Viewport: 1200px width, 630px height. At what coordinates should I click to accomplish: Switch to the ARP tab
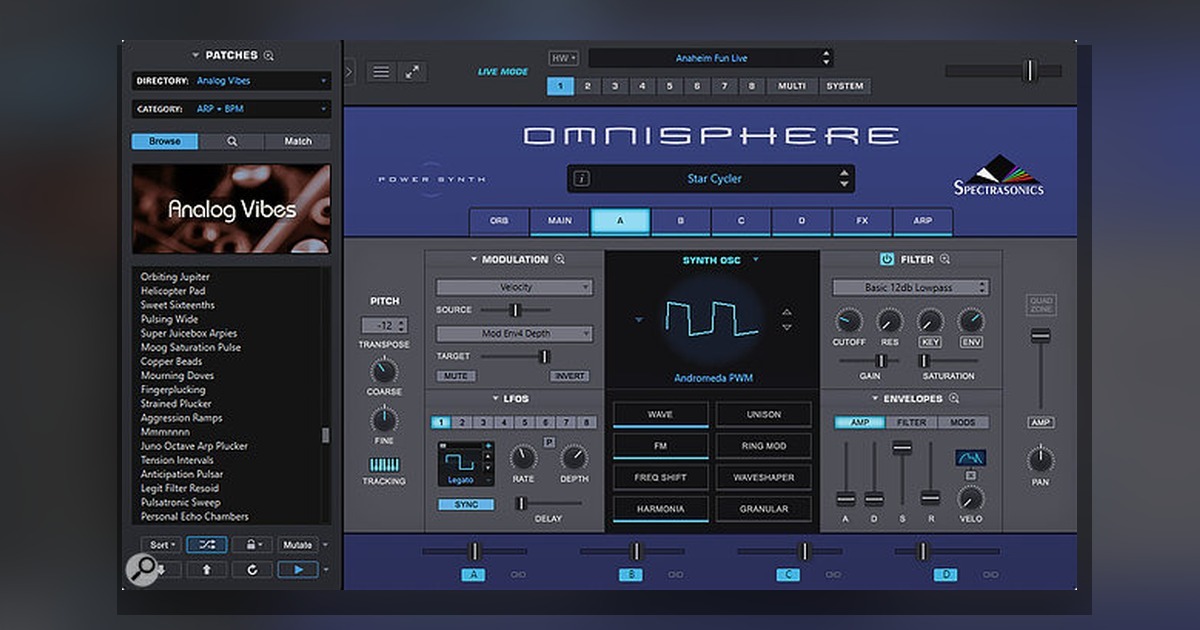922,221
